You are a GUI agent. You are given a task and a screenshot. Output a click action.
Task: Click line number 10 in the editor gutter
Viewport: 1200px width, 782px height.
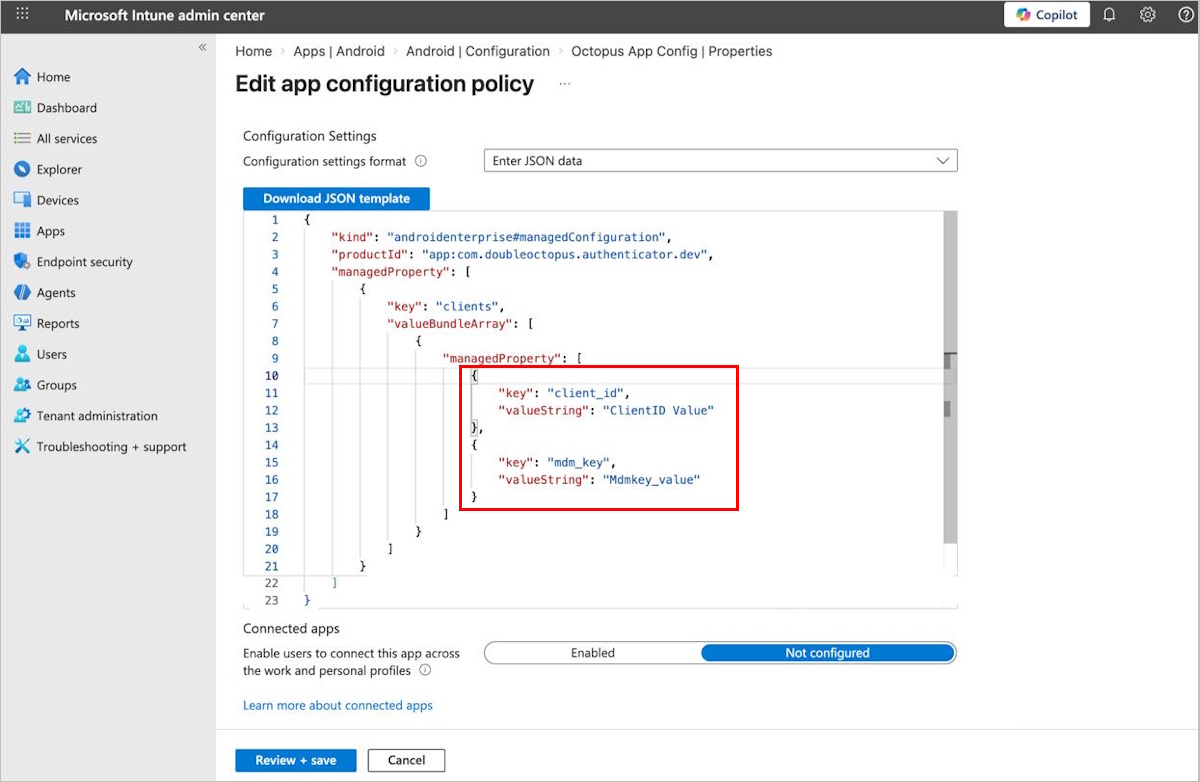[x=272, y=376]
